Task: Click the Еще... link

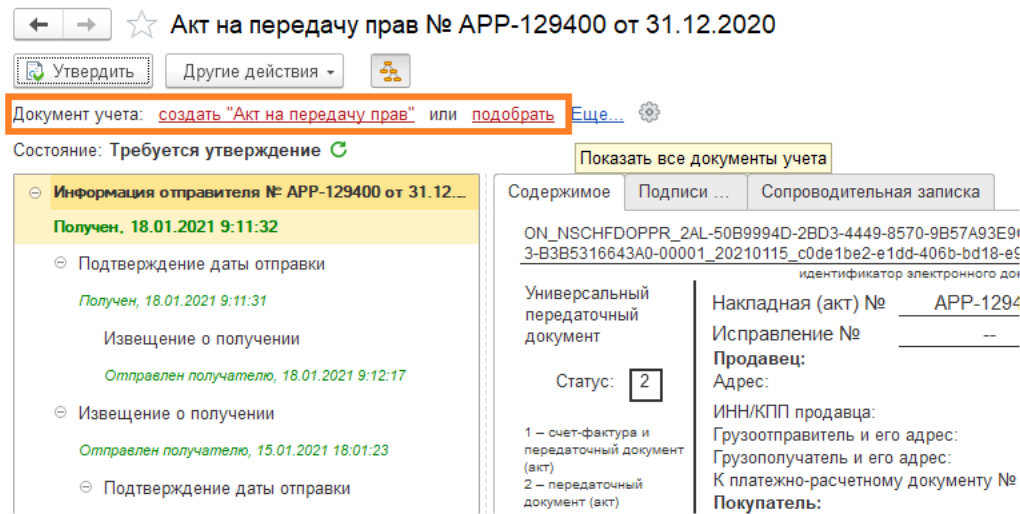Action: pos(597,114)
